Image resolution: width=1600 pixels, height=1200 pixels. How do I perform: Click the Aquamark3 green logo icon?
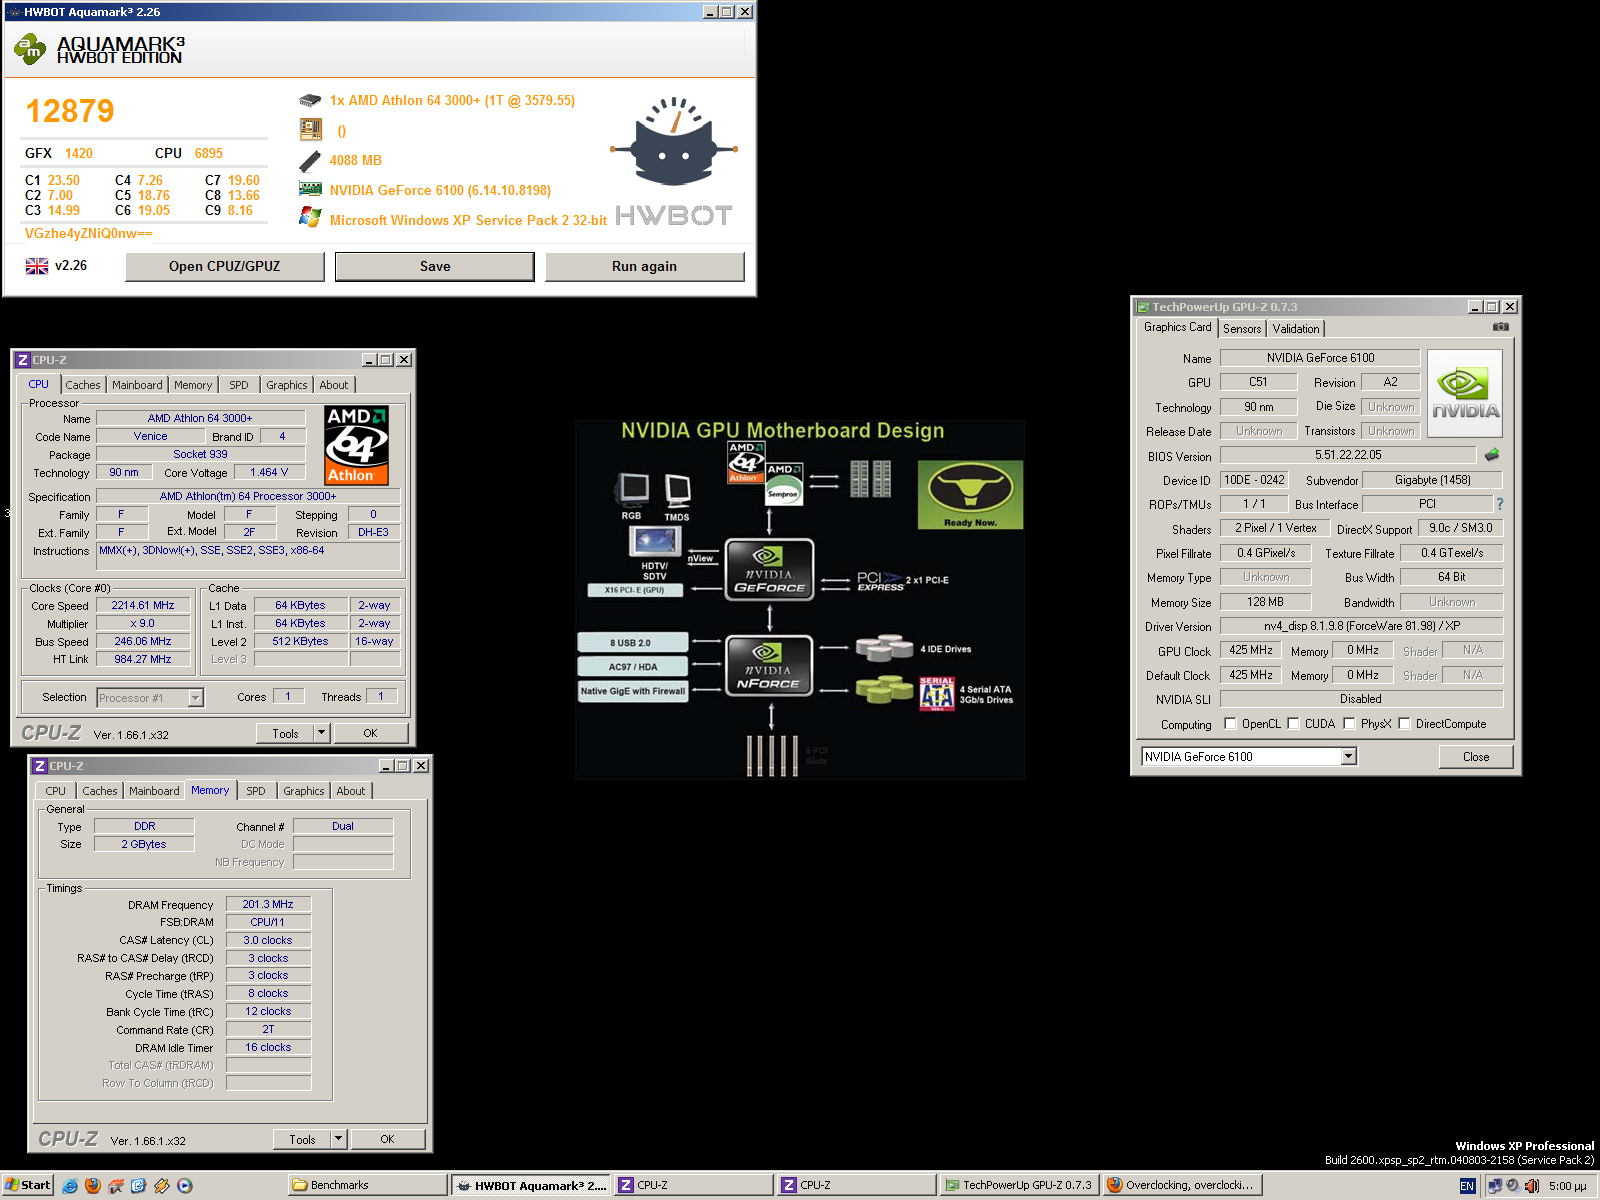[x=30, y=49]
